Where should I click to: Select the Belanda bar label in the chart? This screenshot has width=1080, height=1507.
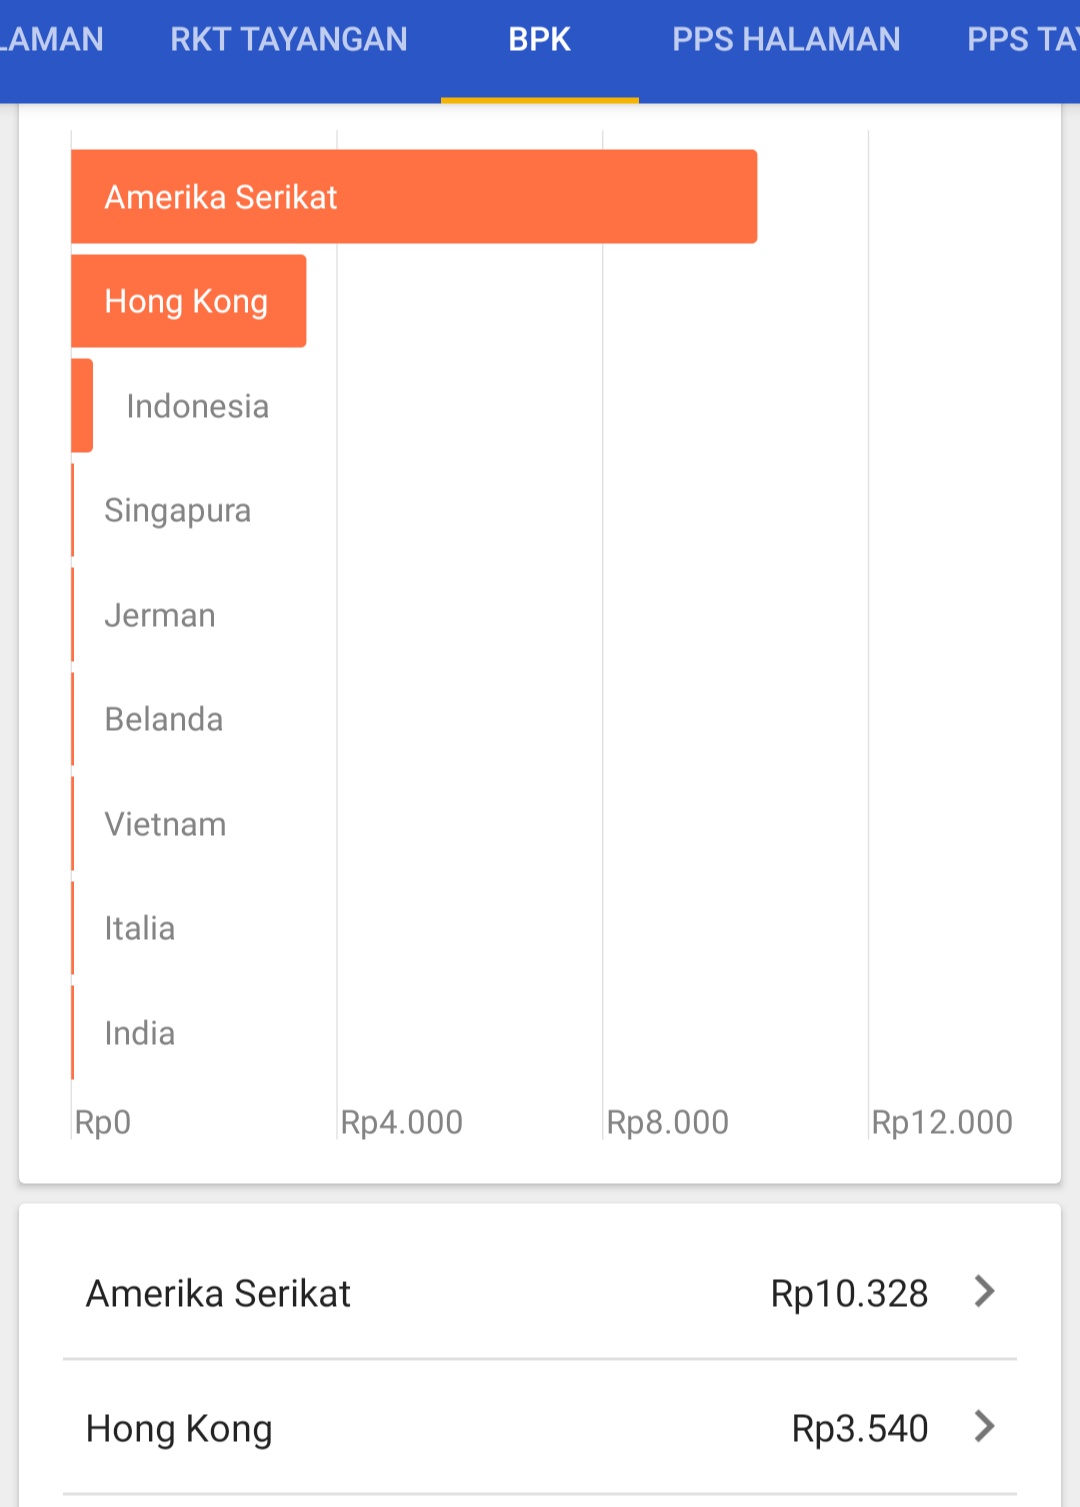click(x=164, y=720)
